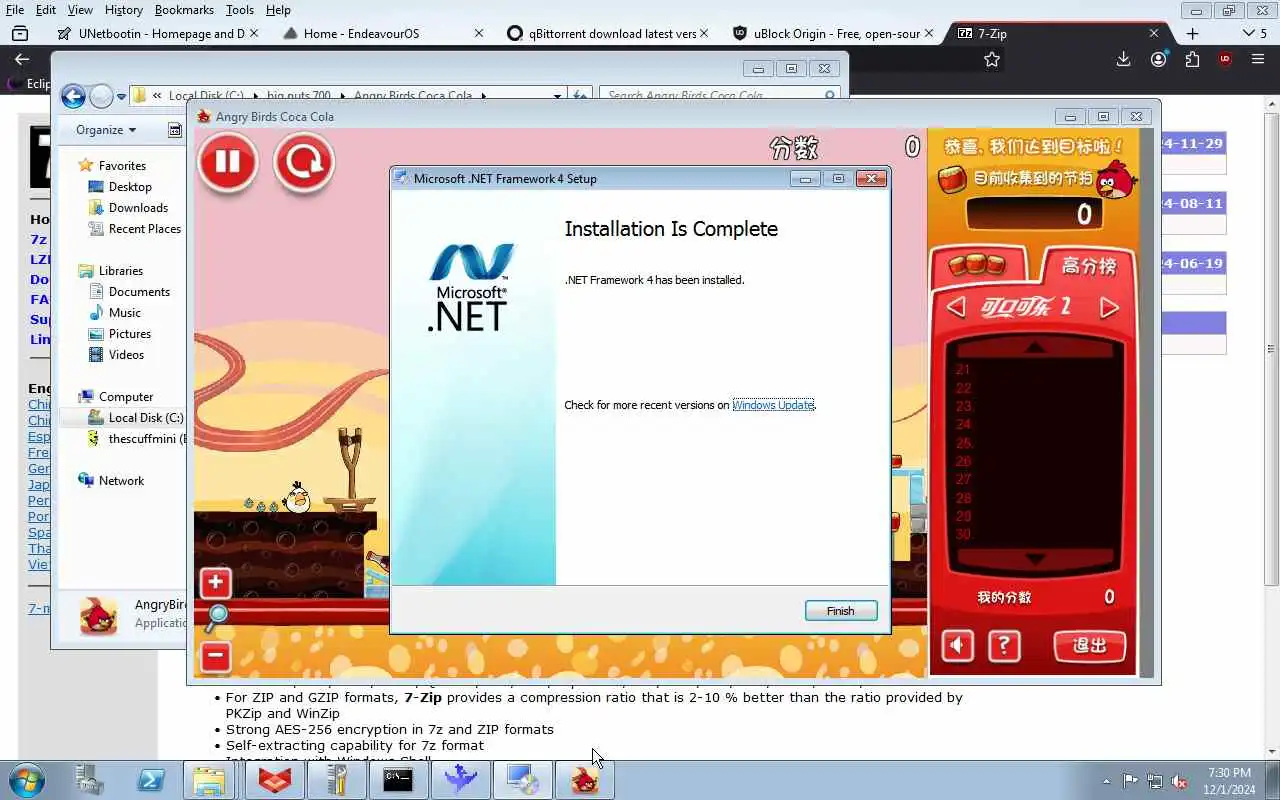Go to next leaderboard page with right arrow

(x=1109, y=307)
